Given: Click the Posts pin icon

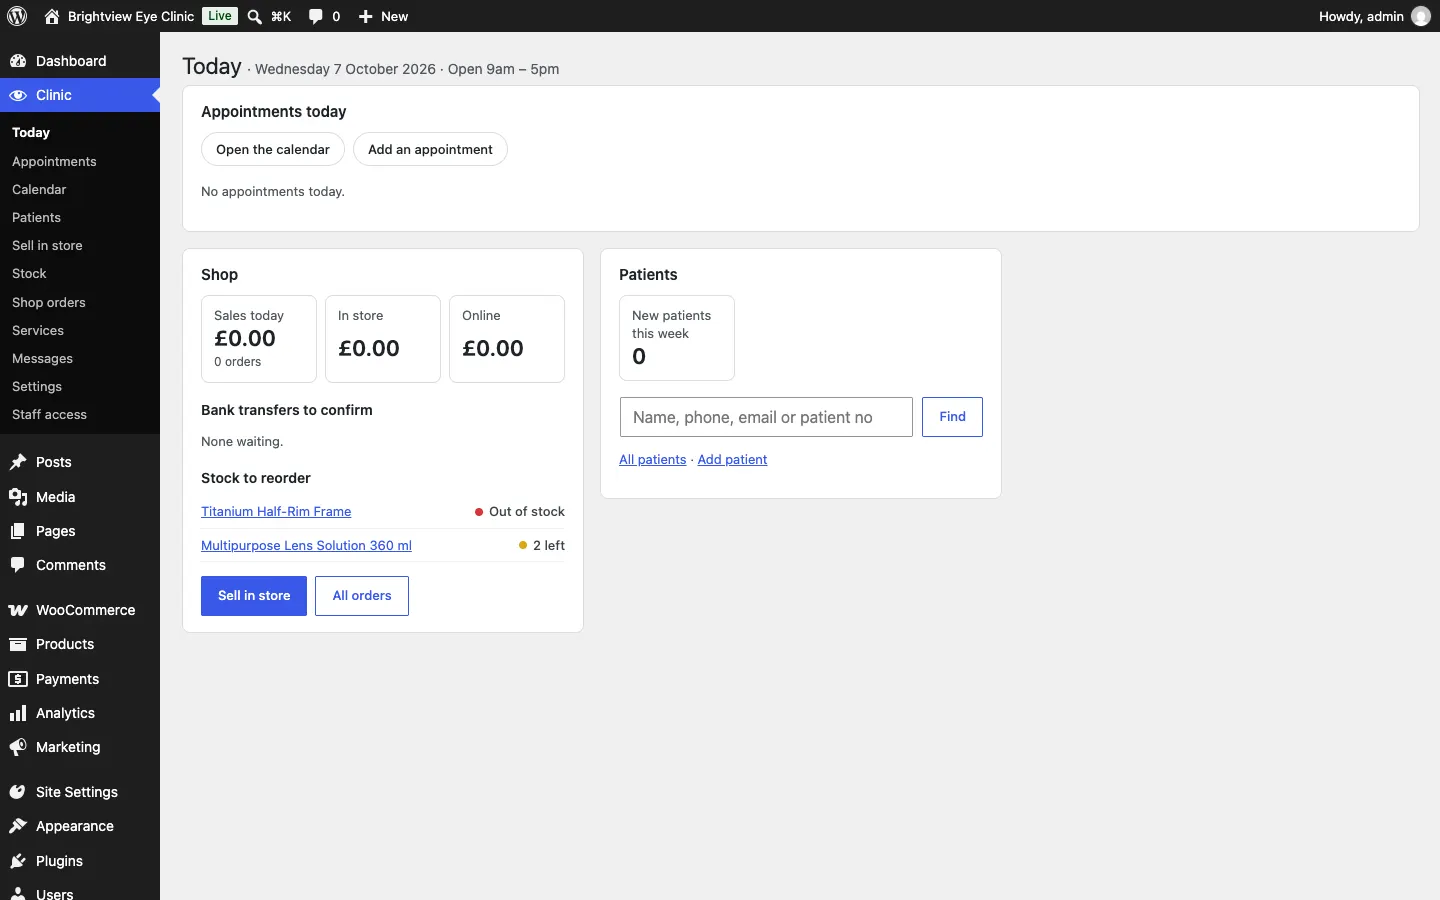Looking at the screenshot, I should [18, 462].
